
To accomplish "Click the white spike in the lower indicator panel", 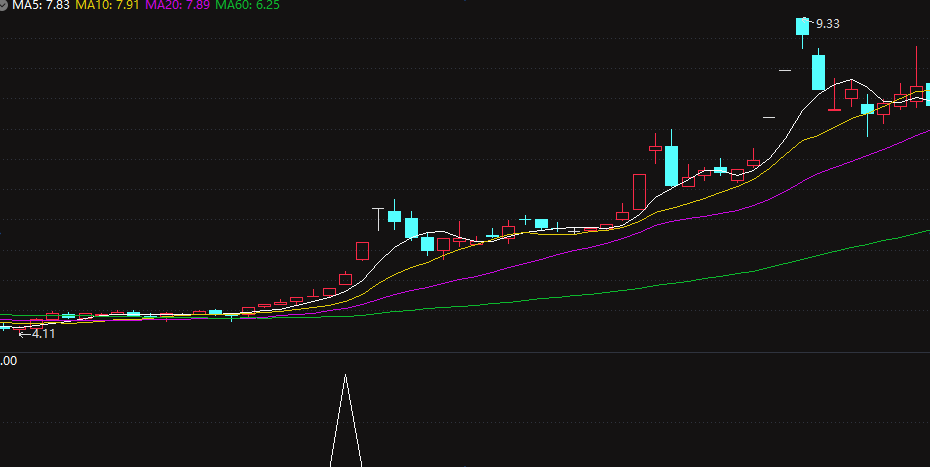I will tap(346, 420).
